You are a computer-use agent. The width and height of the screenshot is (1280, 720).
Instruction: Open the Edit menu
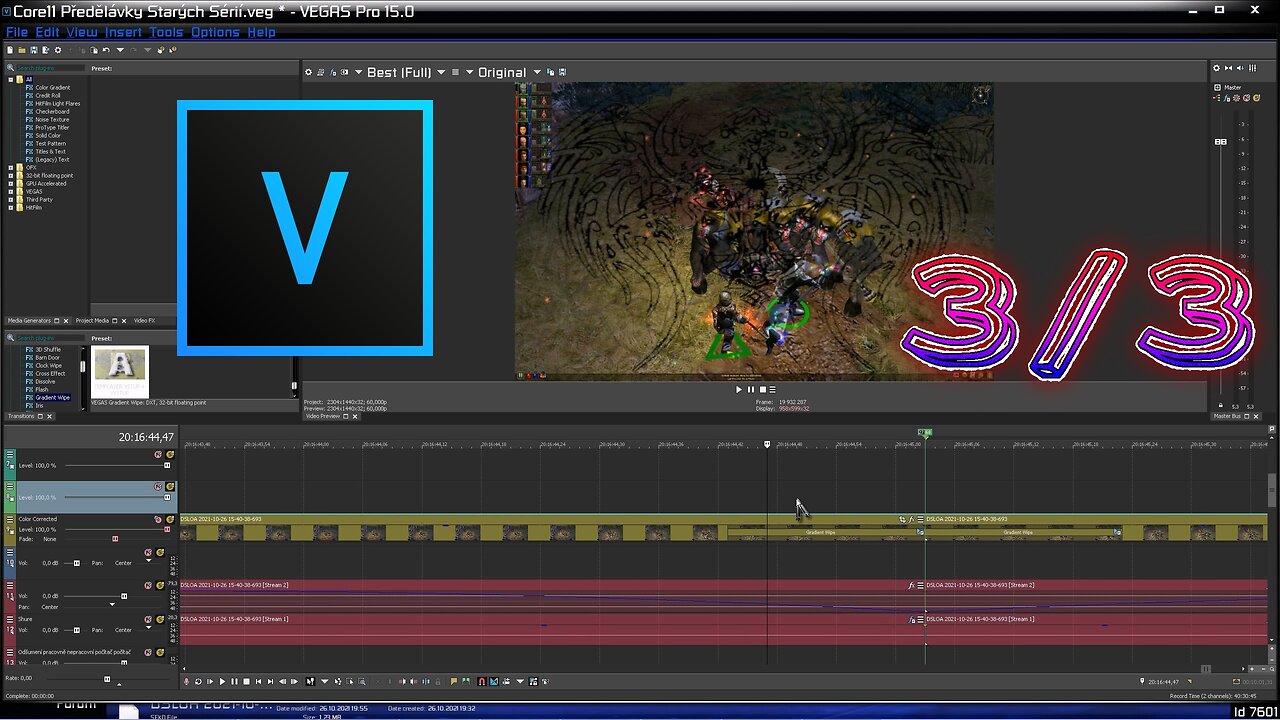47,32
